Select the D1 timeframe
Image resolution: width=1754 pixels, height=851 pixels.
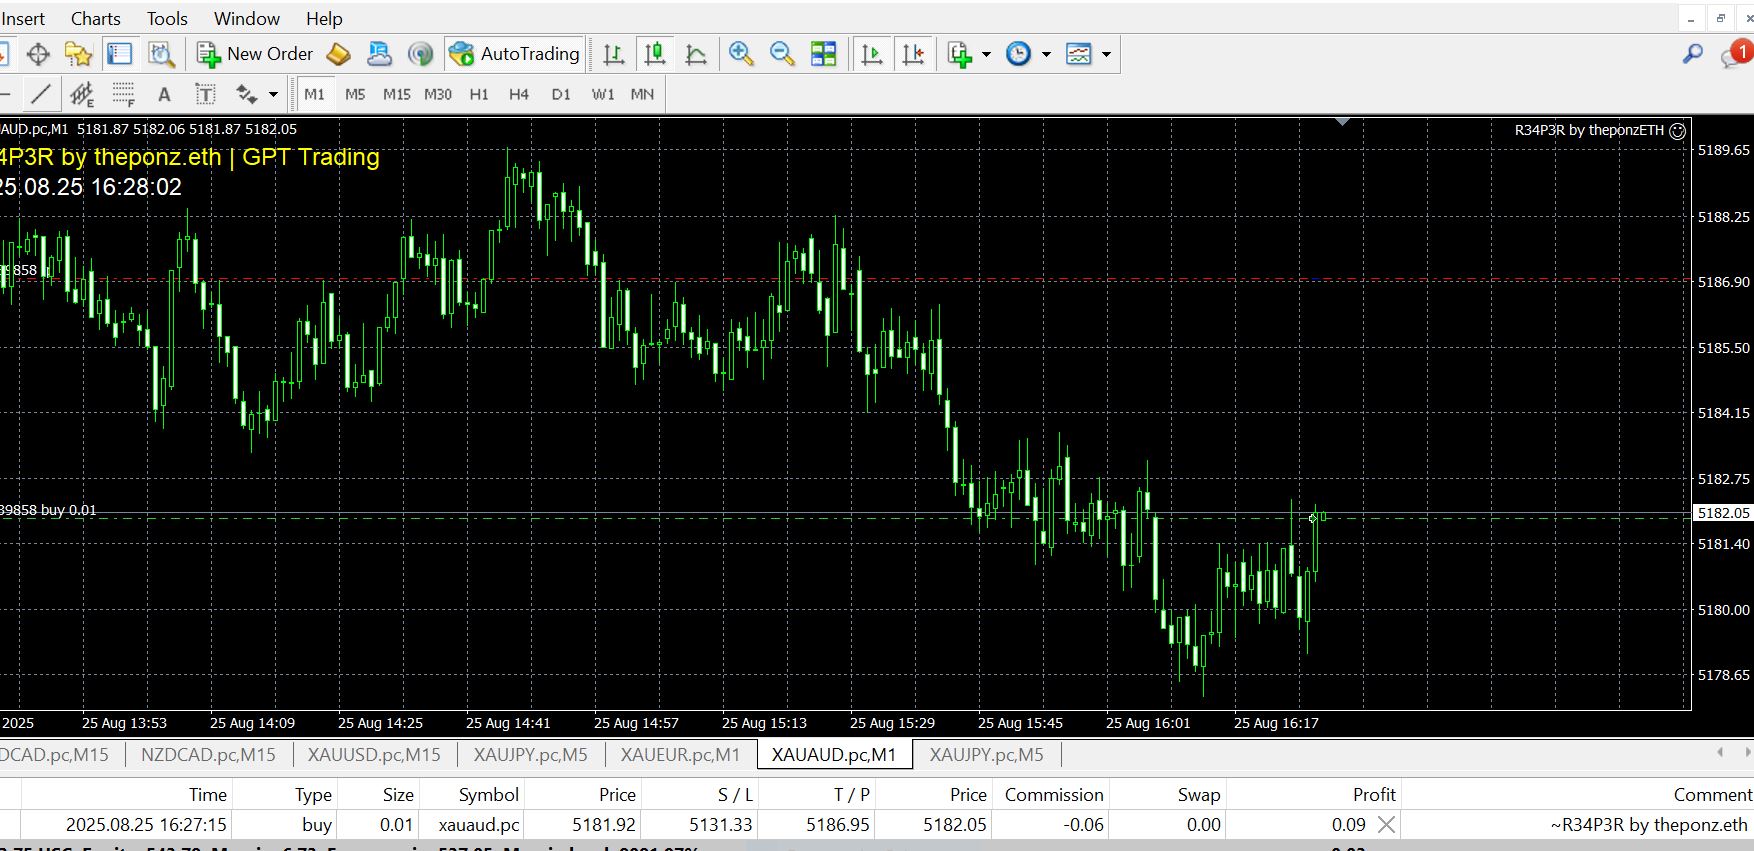tap(561, 94)
